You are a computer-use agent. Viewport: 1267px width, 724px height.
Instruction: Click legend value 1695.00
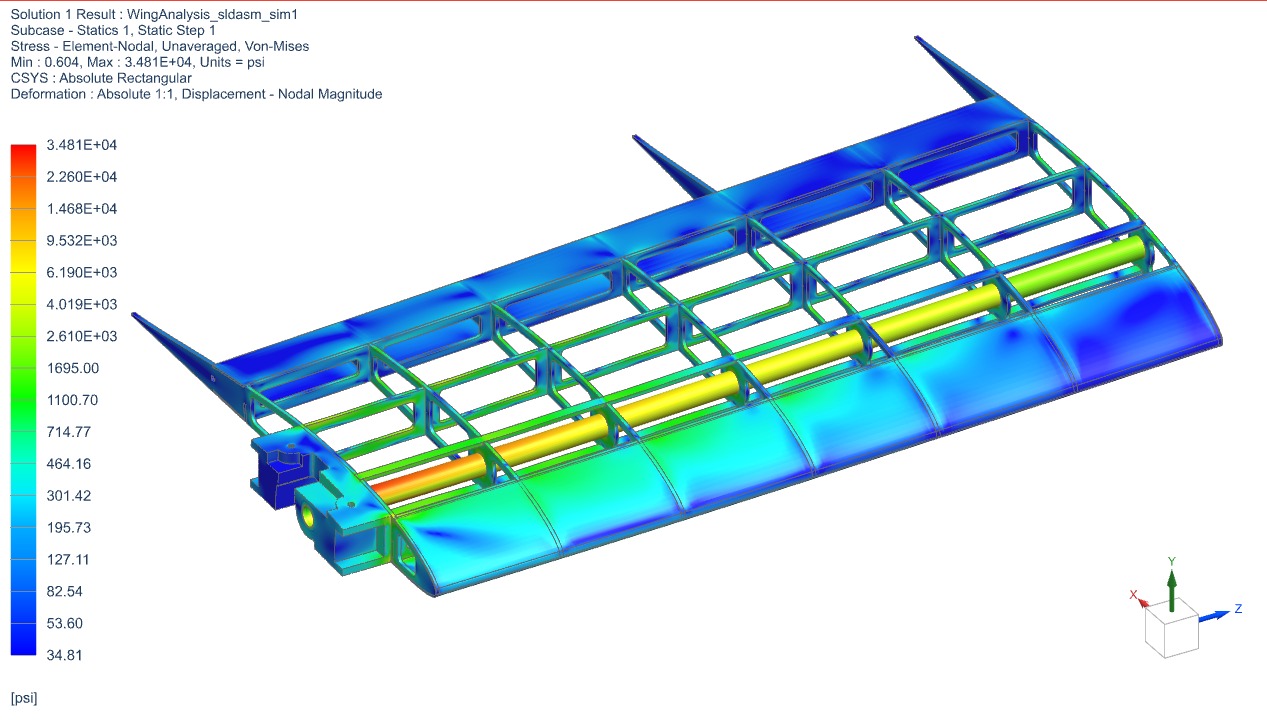point(73,369)
